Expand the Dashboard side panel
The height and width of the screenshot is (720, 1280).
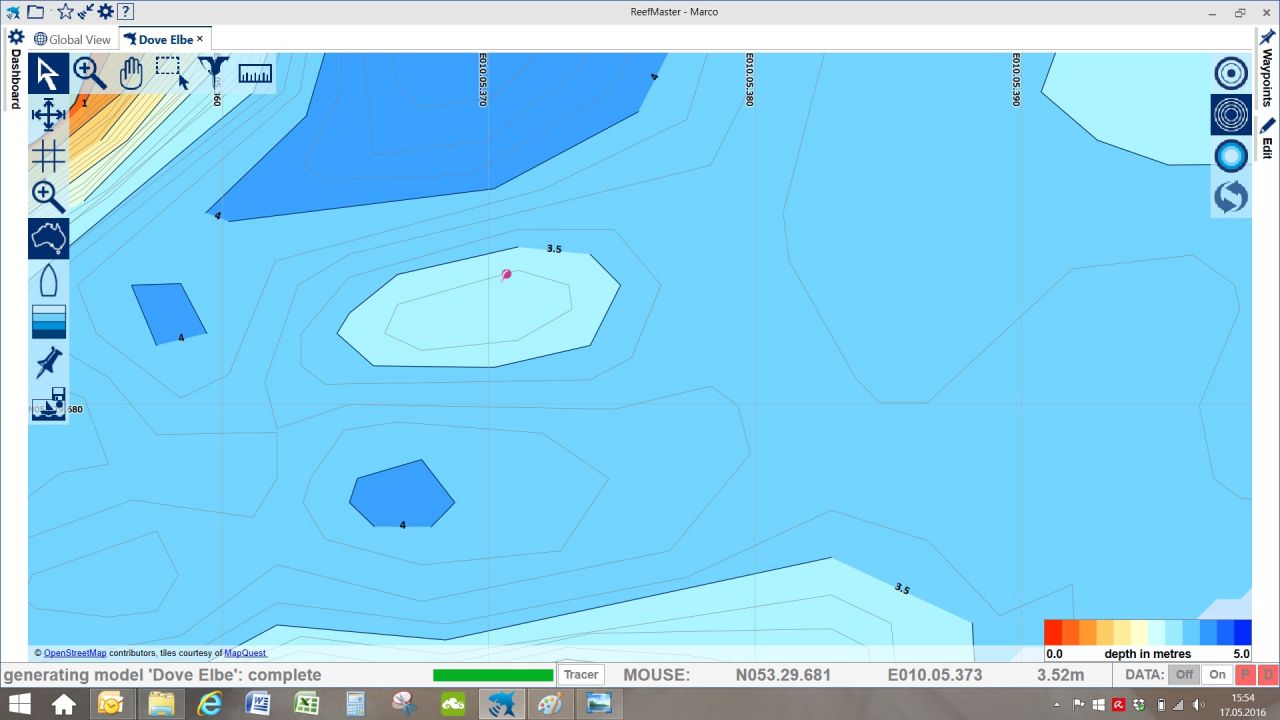(15, 70)
